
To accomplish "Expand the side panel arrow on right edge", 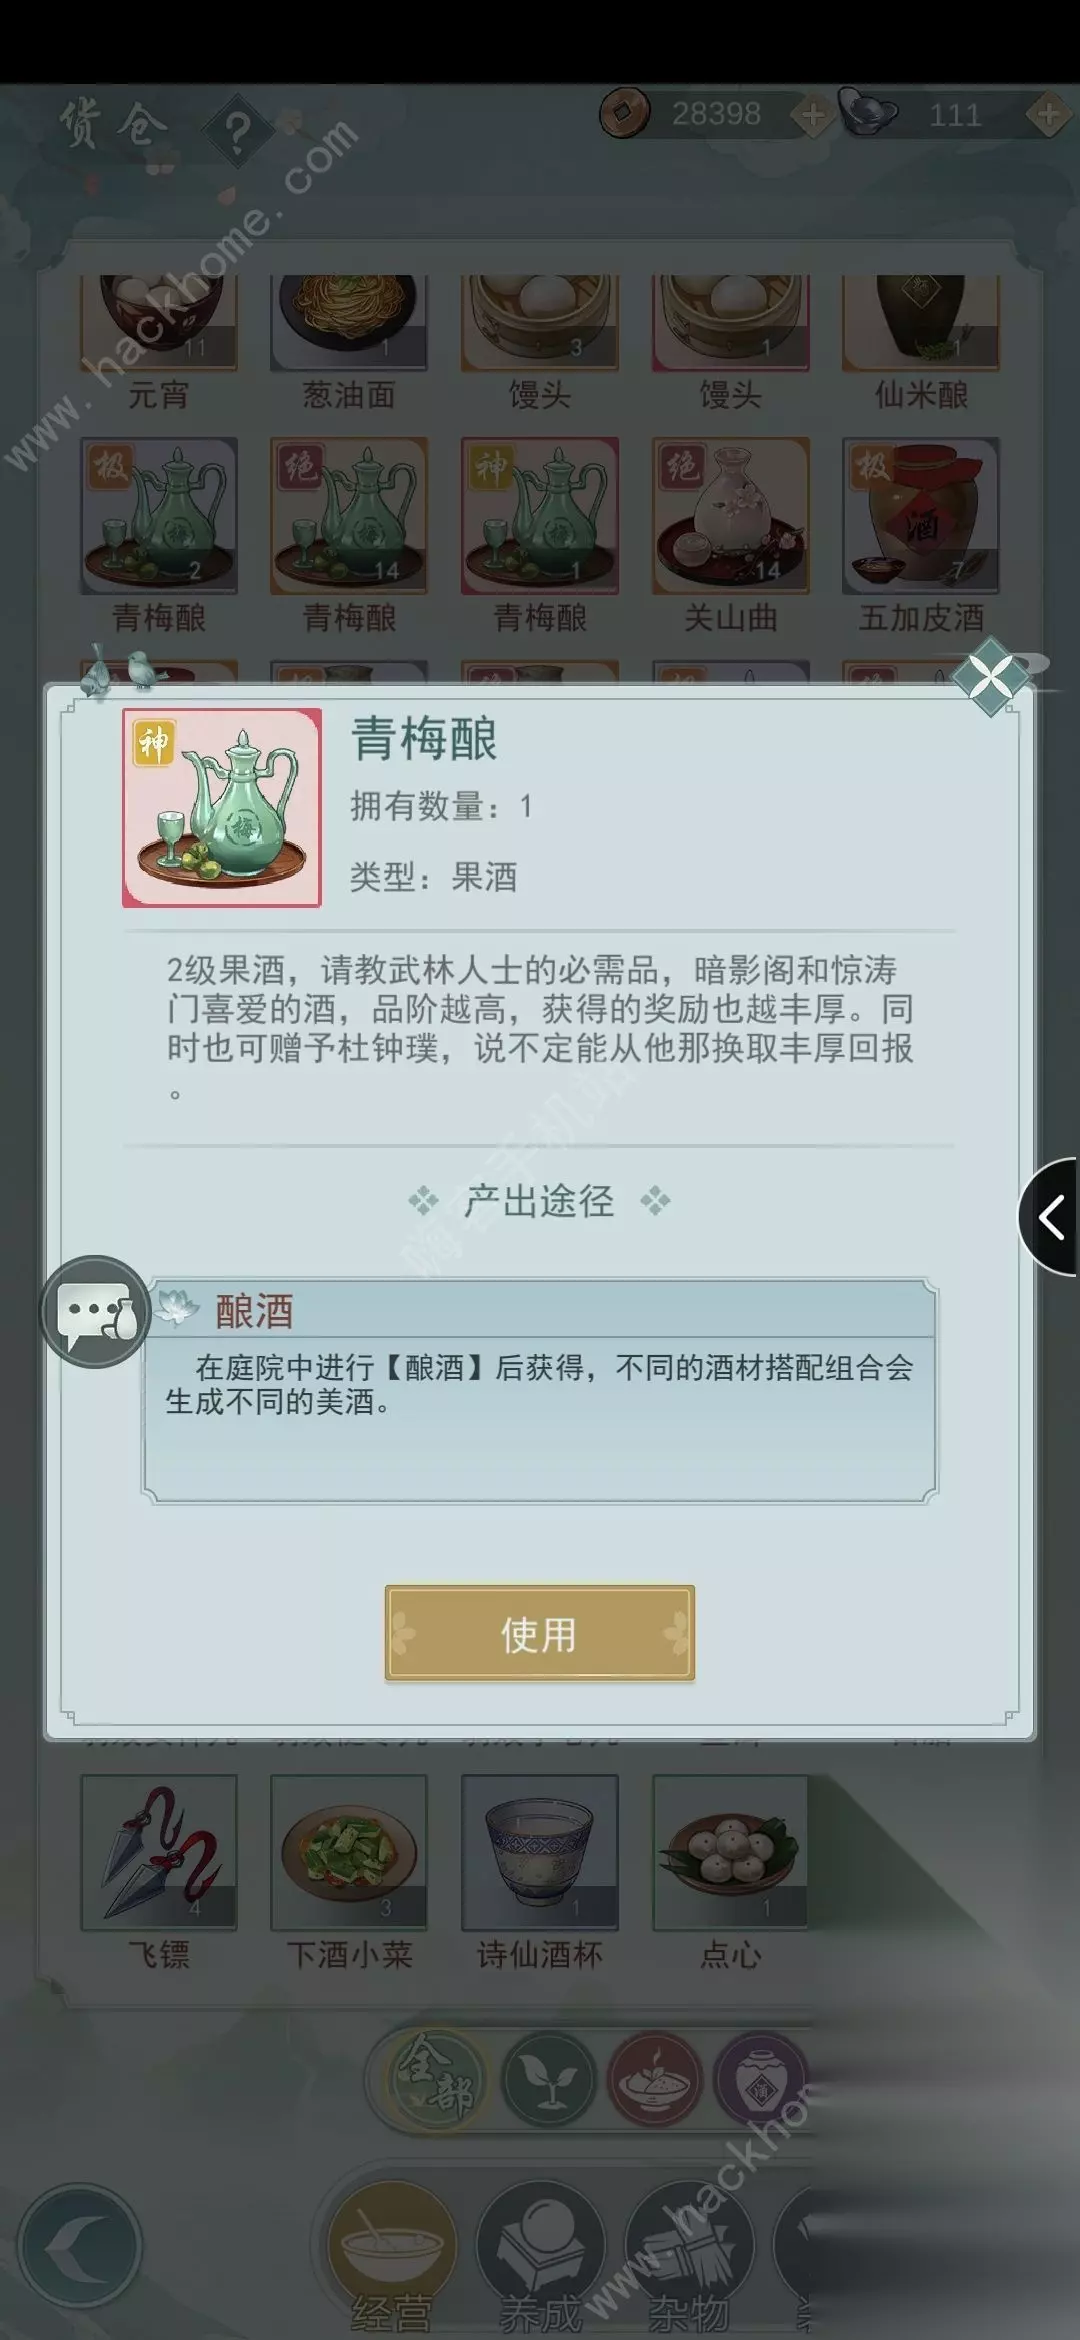I will click(x=1049, y=1218).
